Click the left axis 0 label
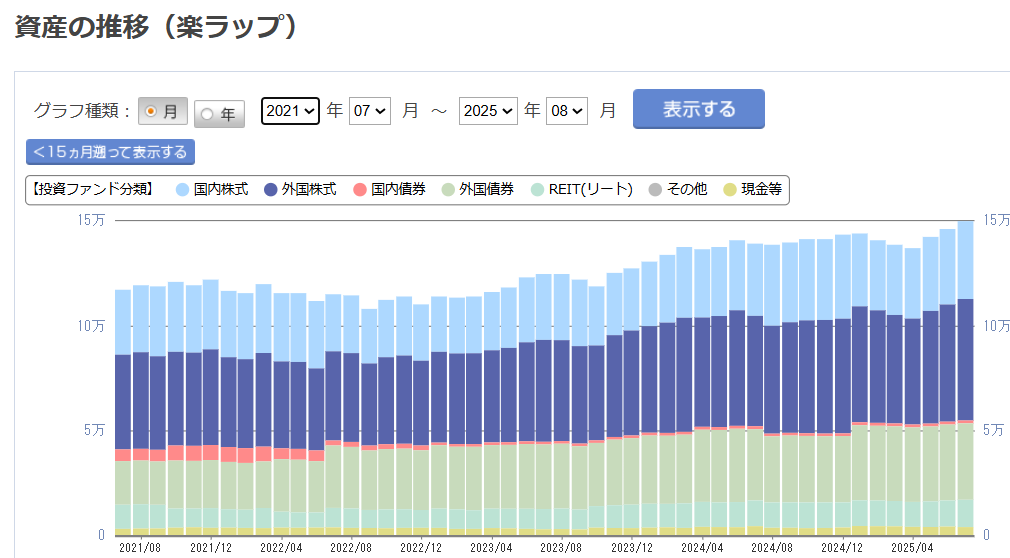The height and width of the screenshot is (558, 1010). click(x=101, y=535)
